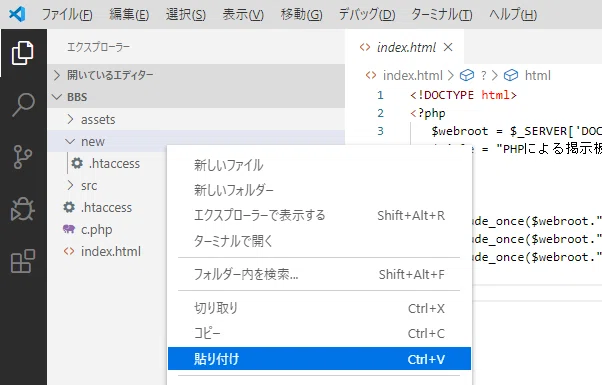Close the index.html editor tab
This screenshot has height=385, width=602.
(448, 47)
